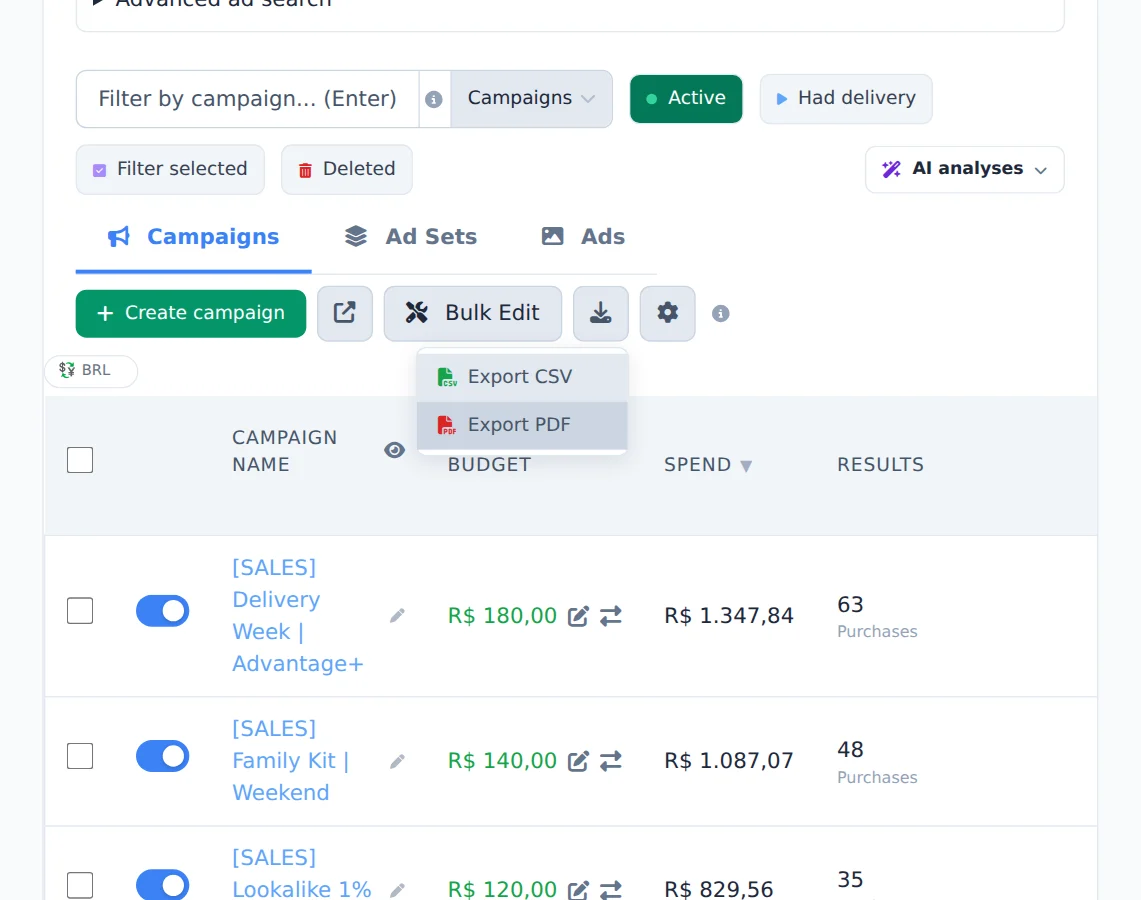Edit the R$ 140,00 budget
The image size is (1141, 900).
pos(578,761)
